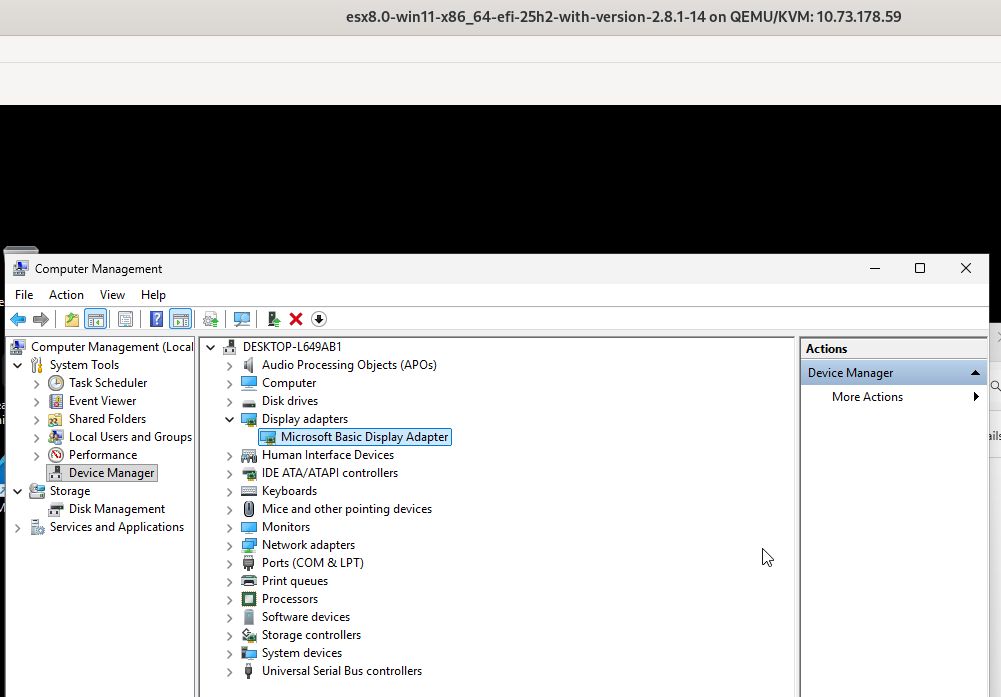The image size is (1001, 697).
Task: Click the IDE ATA/ATAPI controllers icon
Action: coord(249,473)
